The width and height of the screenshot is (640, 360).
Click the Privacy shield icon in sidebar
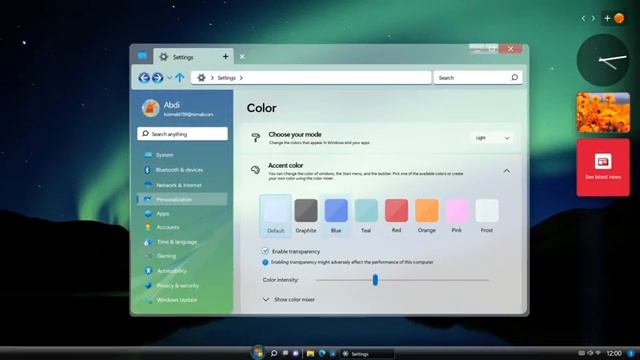point(148,285)
